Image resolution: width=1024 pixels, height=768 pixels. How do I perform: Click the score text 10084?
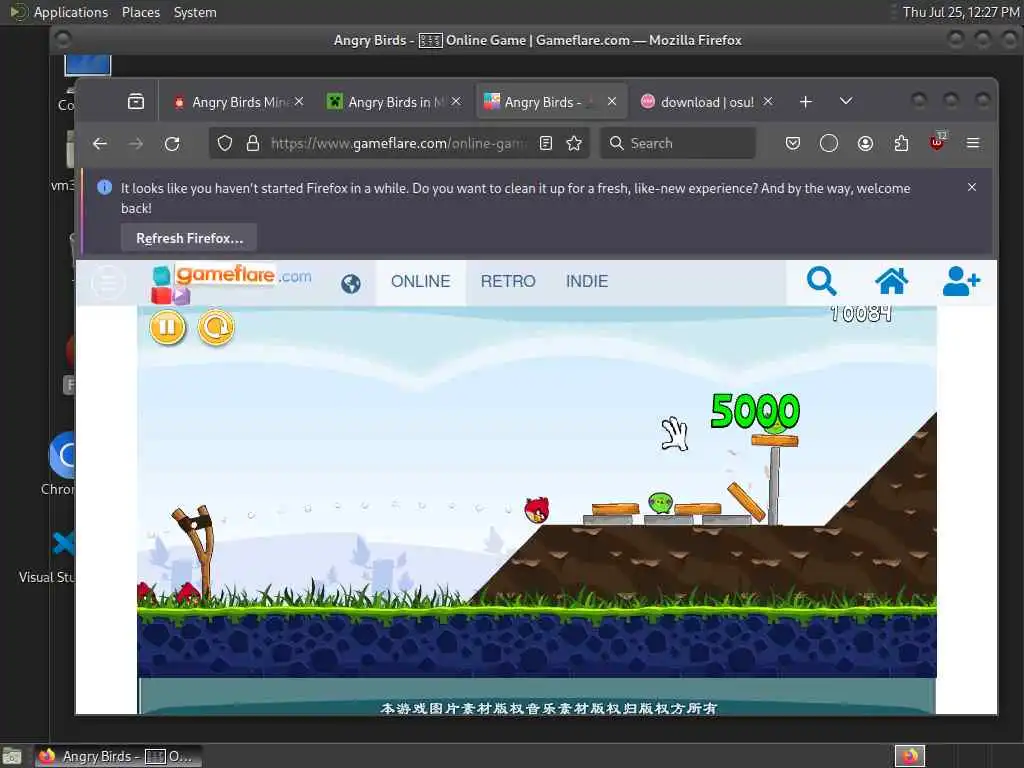[x=861, y=313]
